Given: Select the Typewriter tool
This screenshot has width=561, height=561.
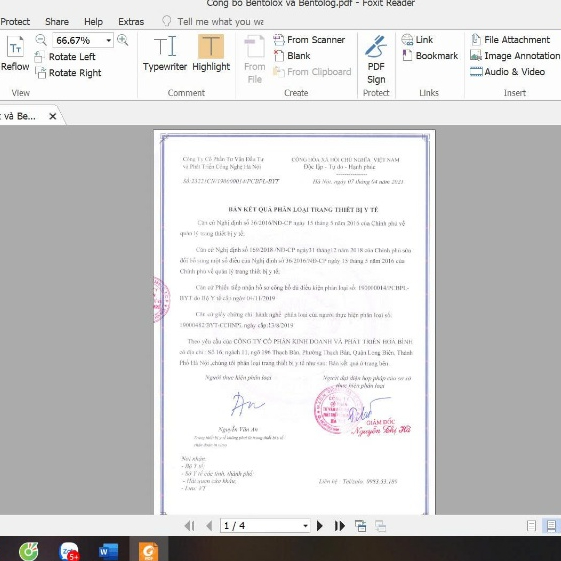Looking at the screenshot, I should (165, 53).
